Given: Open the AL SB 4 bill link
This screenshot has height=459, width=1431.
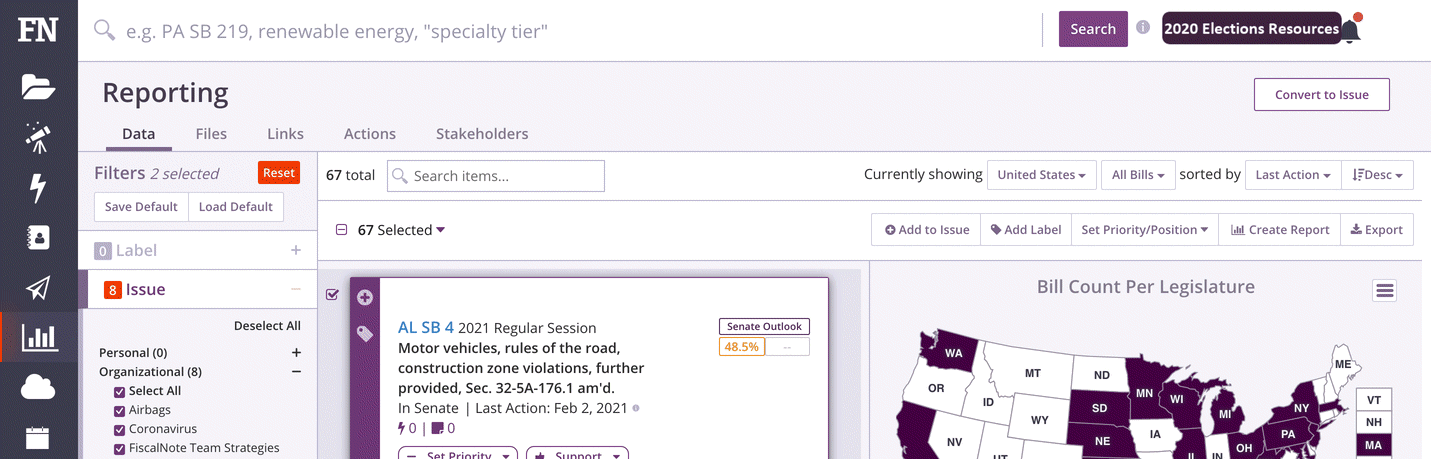Looking at the screenshot, I should 426,327.
